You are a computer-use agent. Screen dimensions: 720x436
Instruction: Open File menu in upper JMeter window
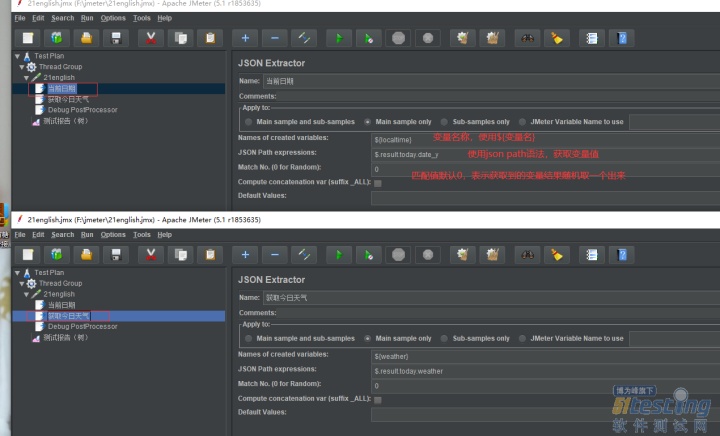20,18
